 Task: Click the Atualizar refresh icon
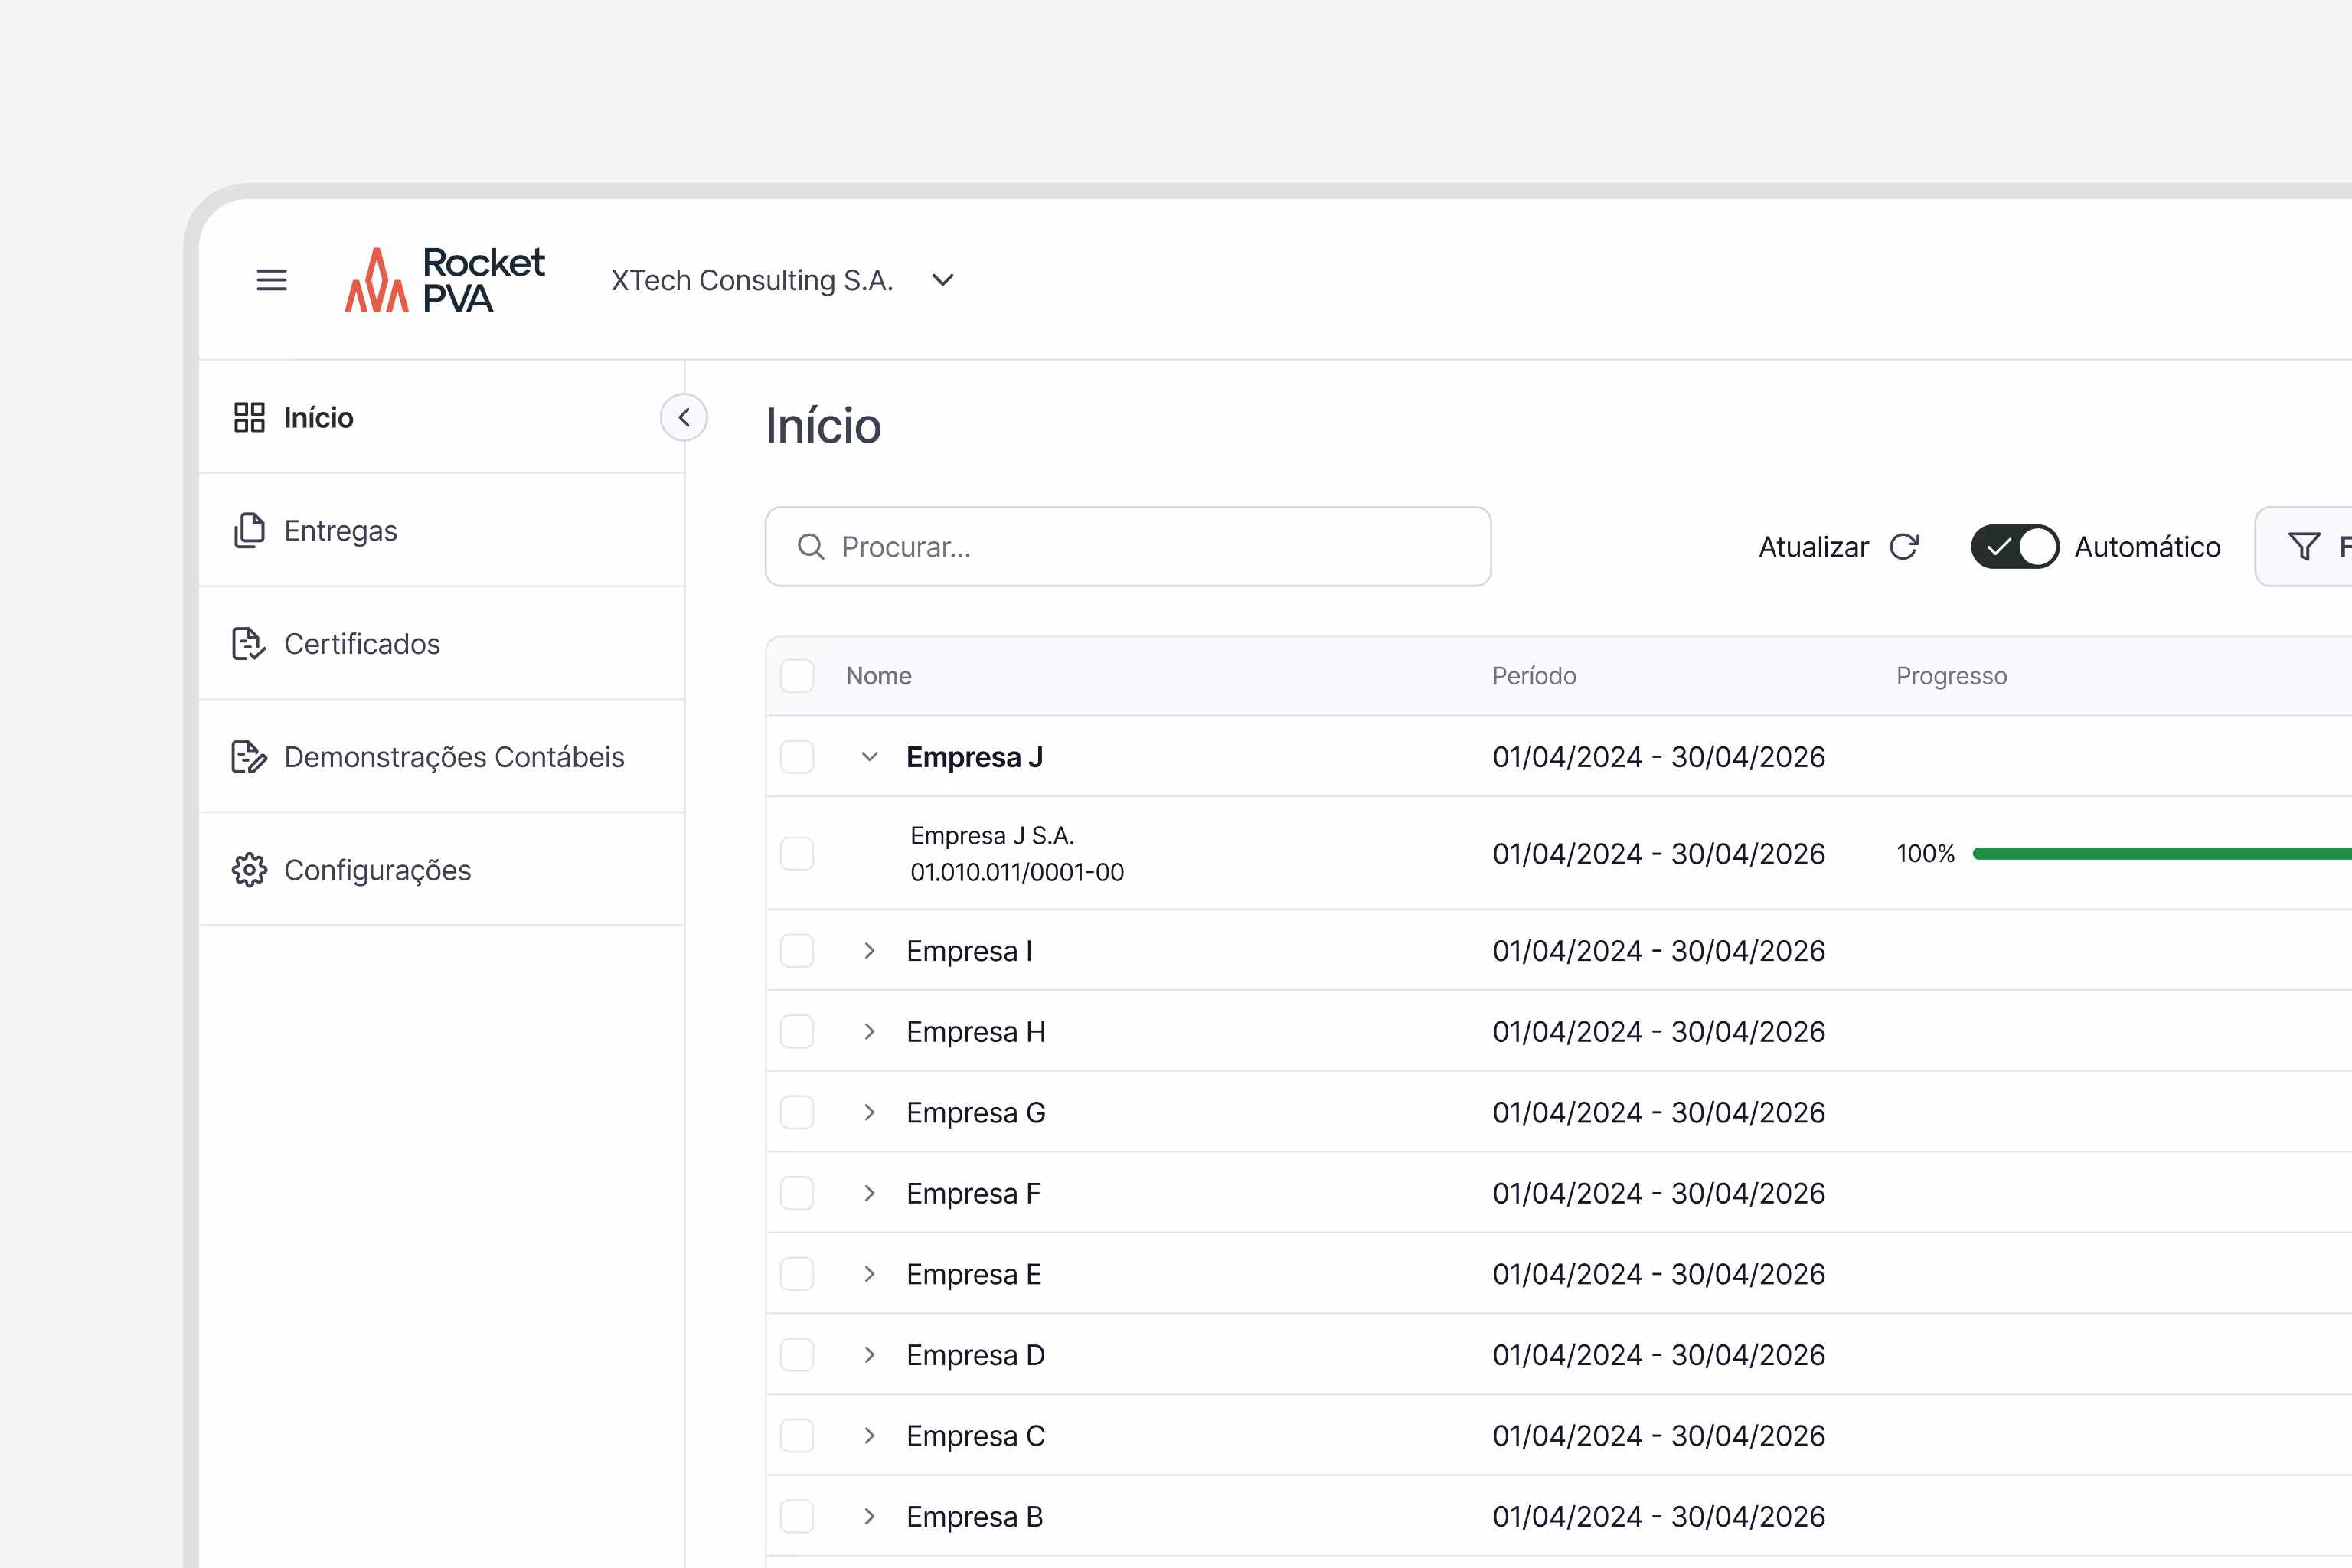point(1904,547)
